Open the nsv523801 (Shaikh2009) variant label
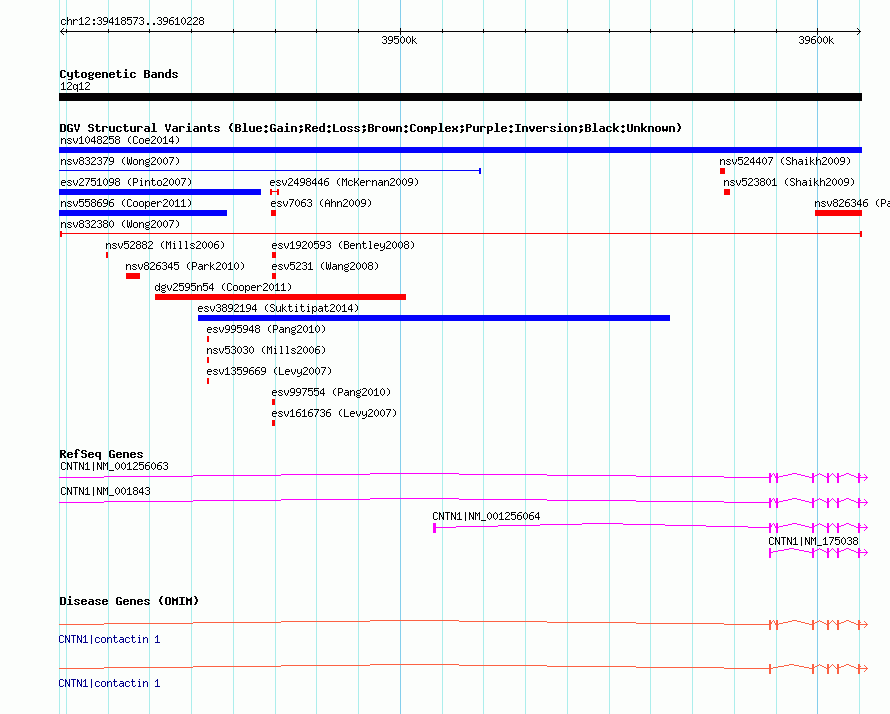The width and height of the screenshot is (890, 714). (x=789, y=182)
